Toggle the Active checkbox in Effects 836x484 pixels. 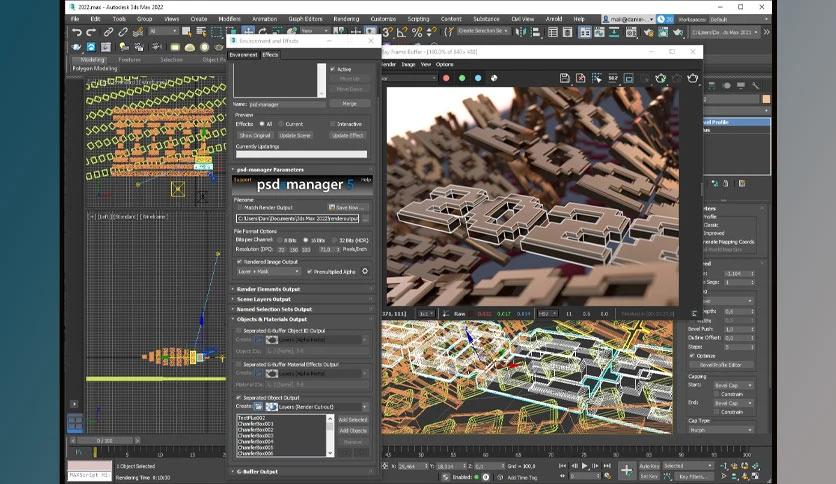(x=333, y=69)
